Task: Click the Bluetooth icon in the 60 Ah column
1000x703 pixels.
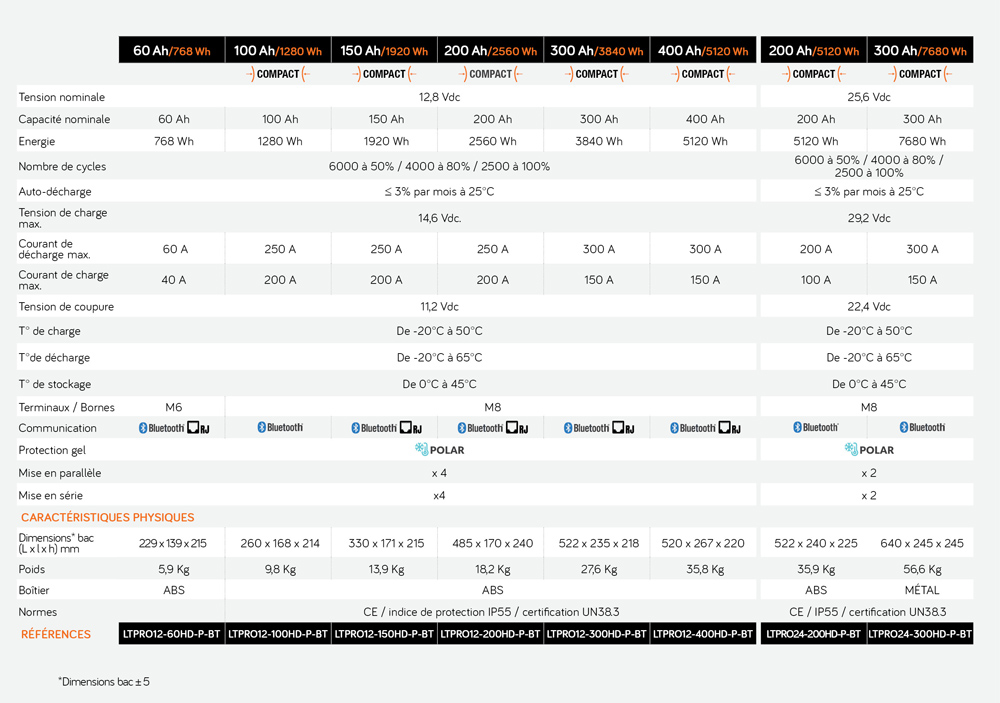Action: 143,428
